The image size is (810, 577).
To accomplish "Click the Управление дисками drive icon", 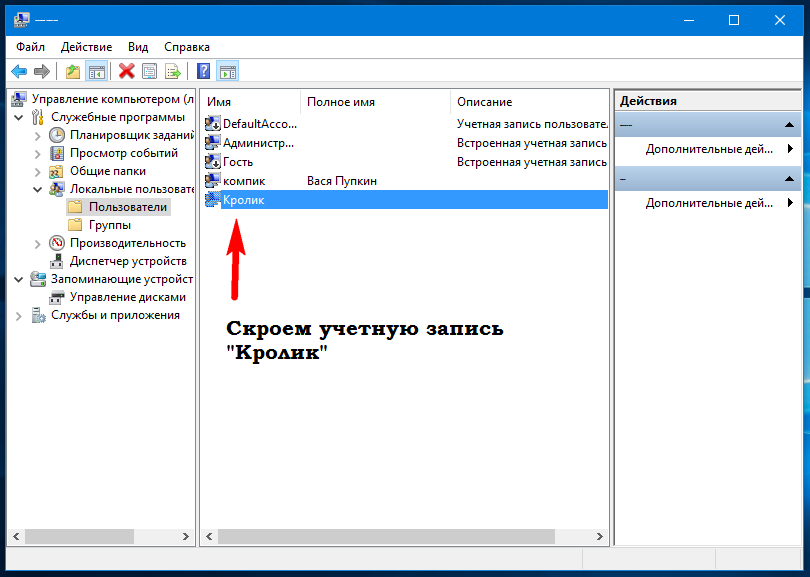I will pyautogui.click(x=57, y=297).
